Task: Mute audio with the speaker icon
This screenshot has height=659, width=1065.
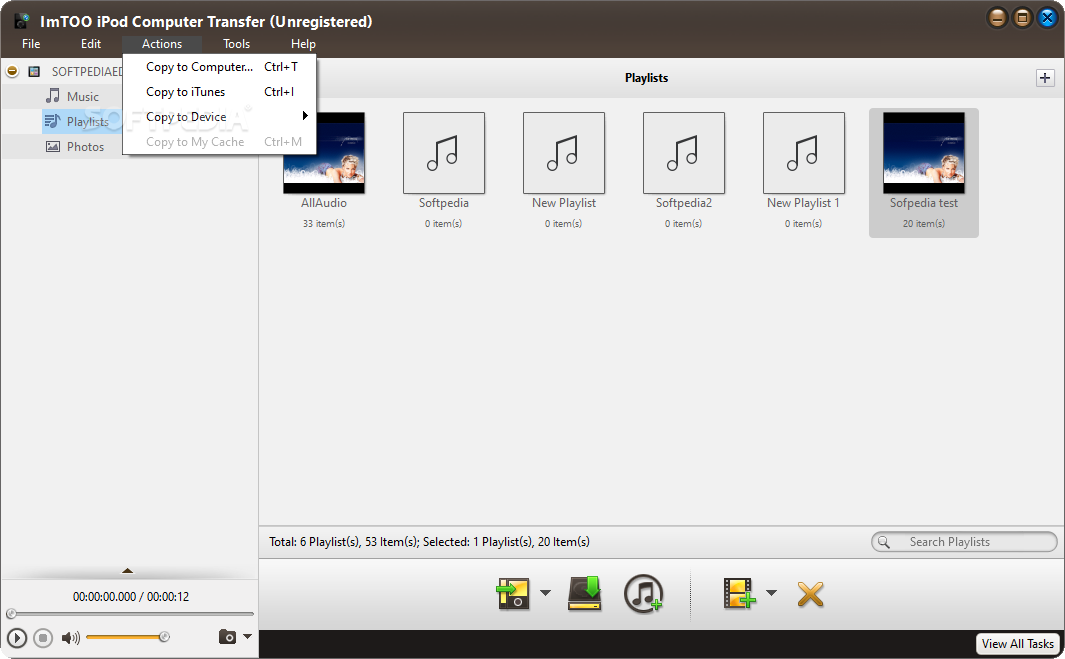Action: click(x=70, y=638)
